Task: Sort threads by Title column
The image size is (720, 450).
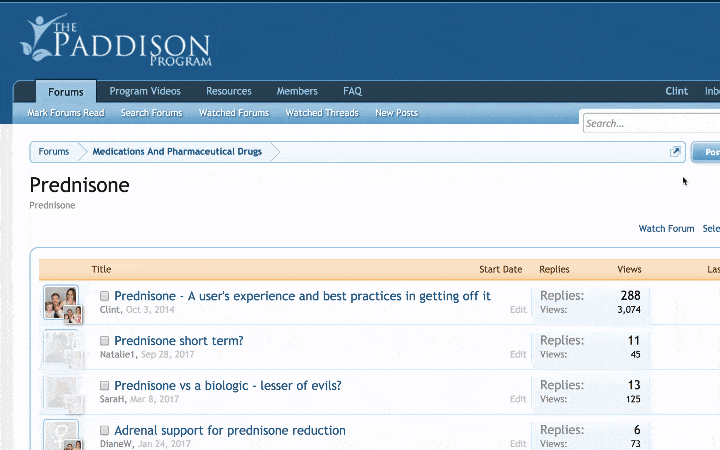Action: point(101,269)
